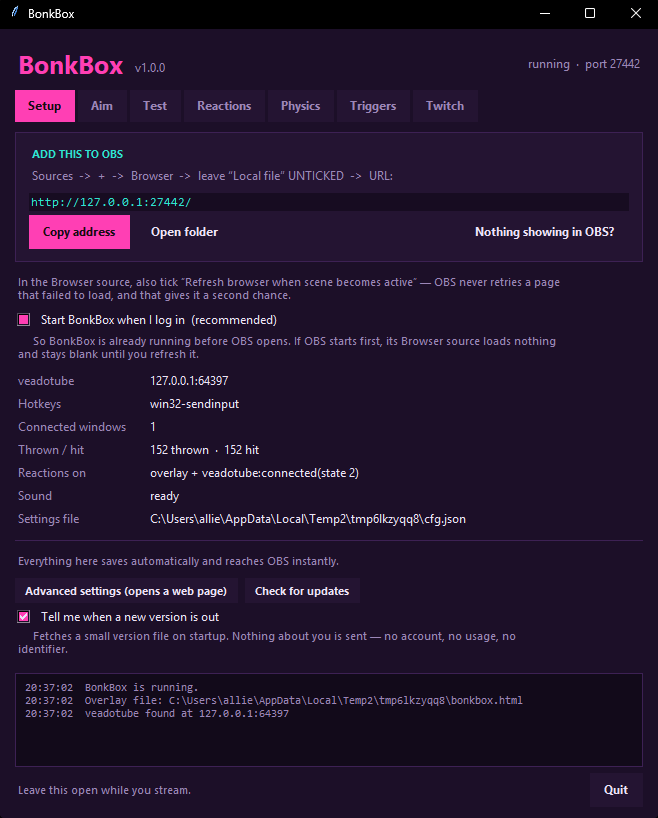Uncheck 'Tell me when a new version is out'

tap(24, 617)
